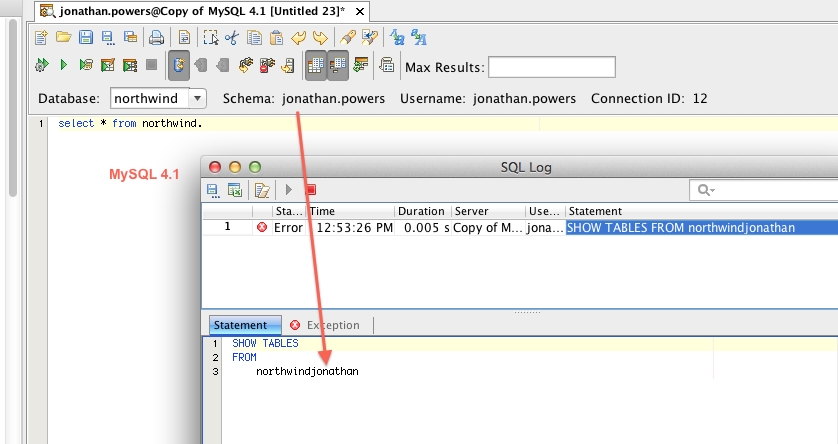Print the current query
This screenshot has width=838, height=444.
pos(157,37)
